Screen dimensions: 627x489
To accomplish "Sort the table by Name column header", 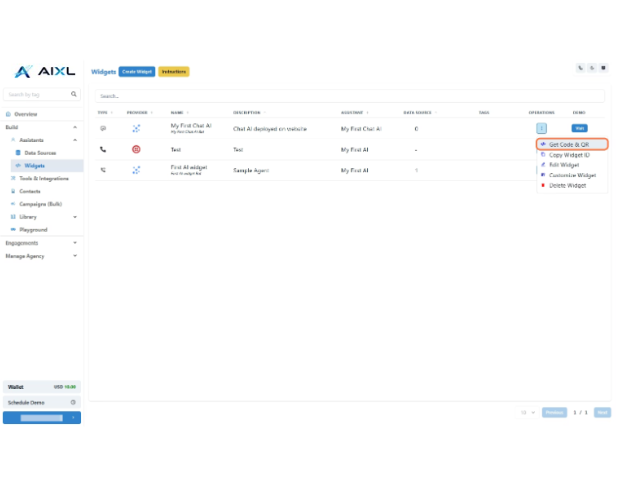I will pos(178,113).
